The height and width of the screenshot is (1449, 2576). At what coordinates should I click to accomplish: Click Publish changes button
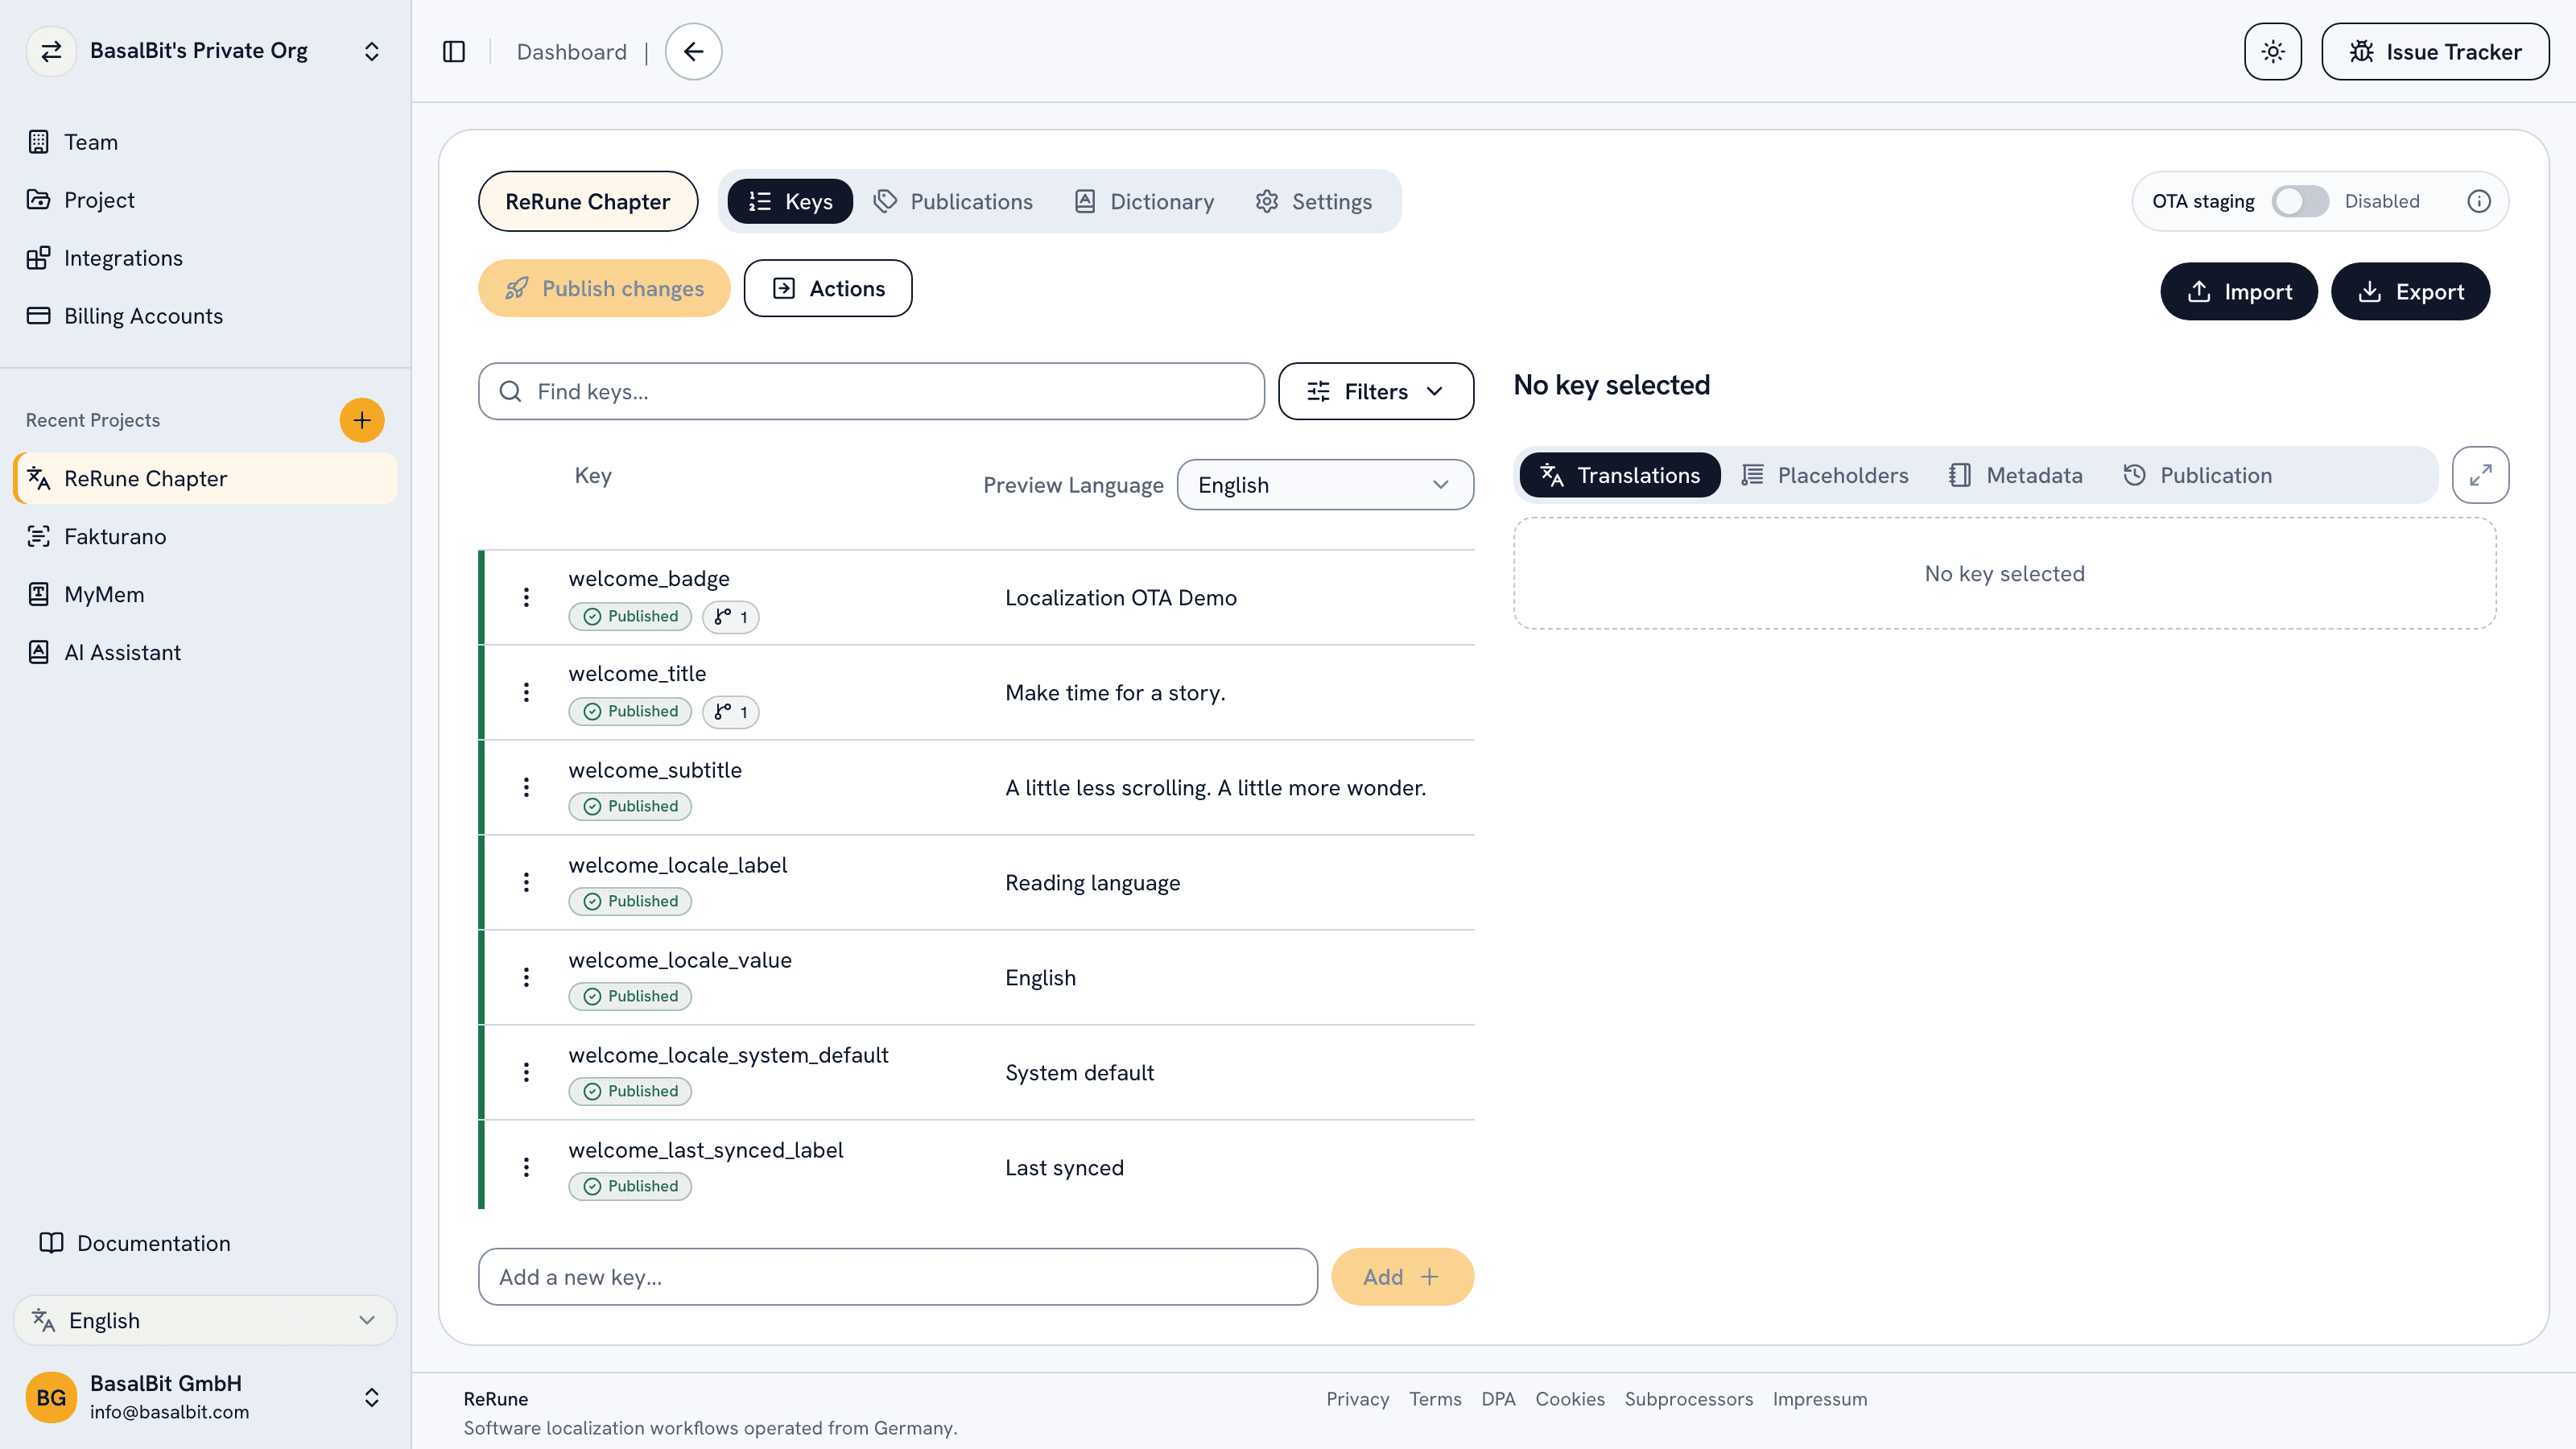tap(604, 288)
